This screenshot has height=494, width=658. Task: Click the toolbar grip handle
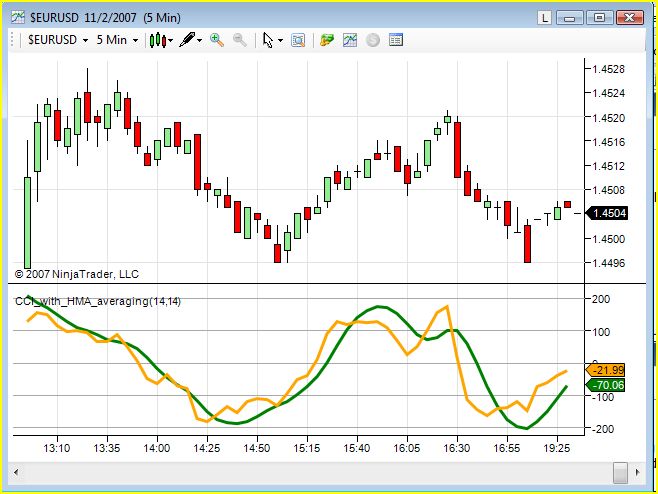coord(12,40)
